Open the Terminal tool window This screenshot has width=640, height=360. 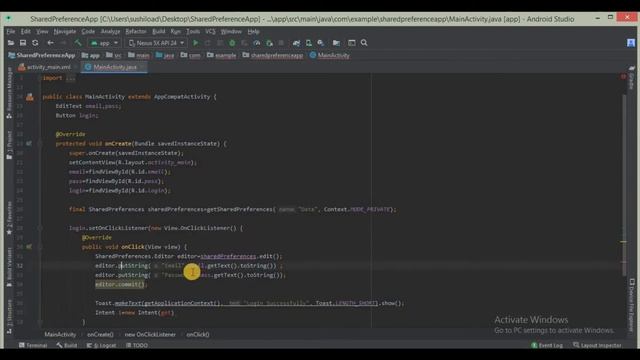pyautogui.click(x=33, y=345)
